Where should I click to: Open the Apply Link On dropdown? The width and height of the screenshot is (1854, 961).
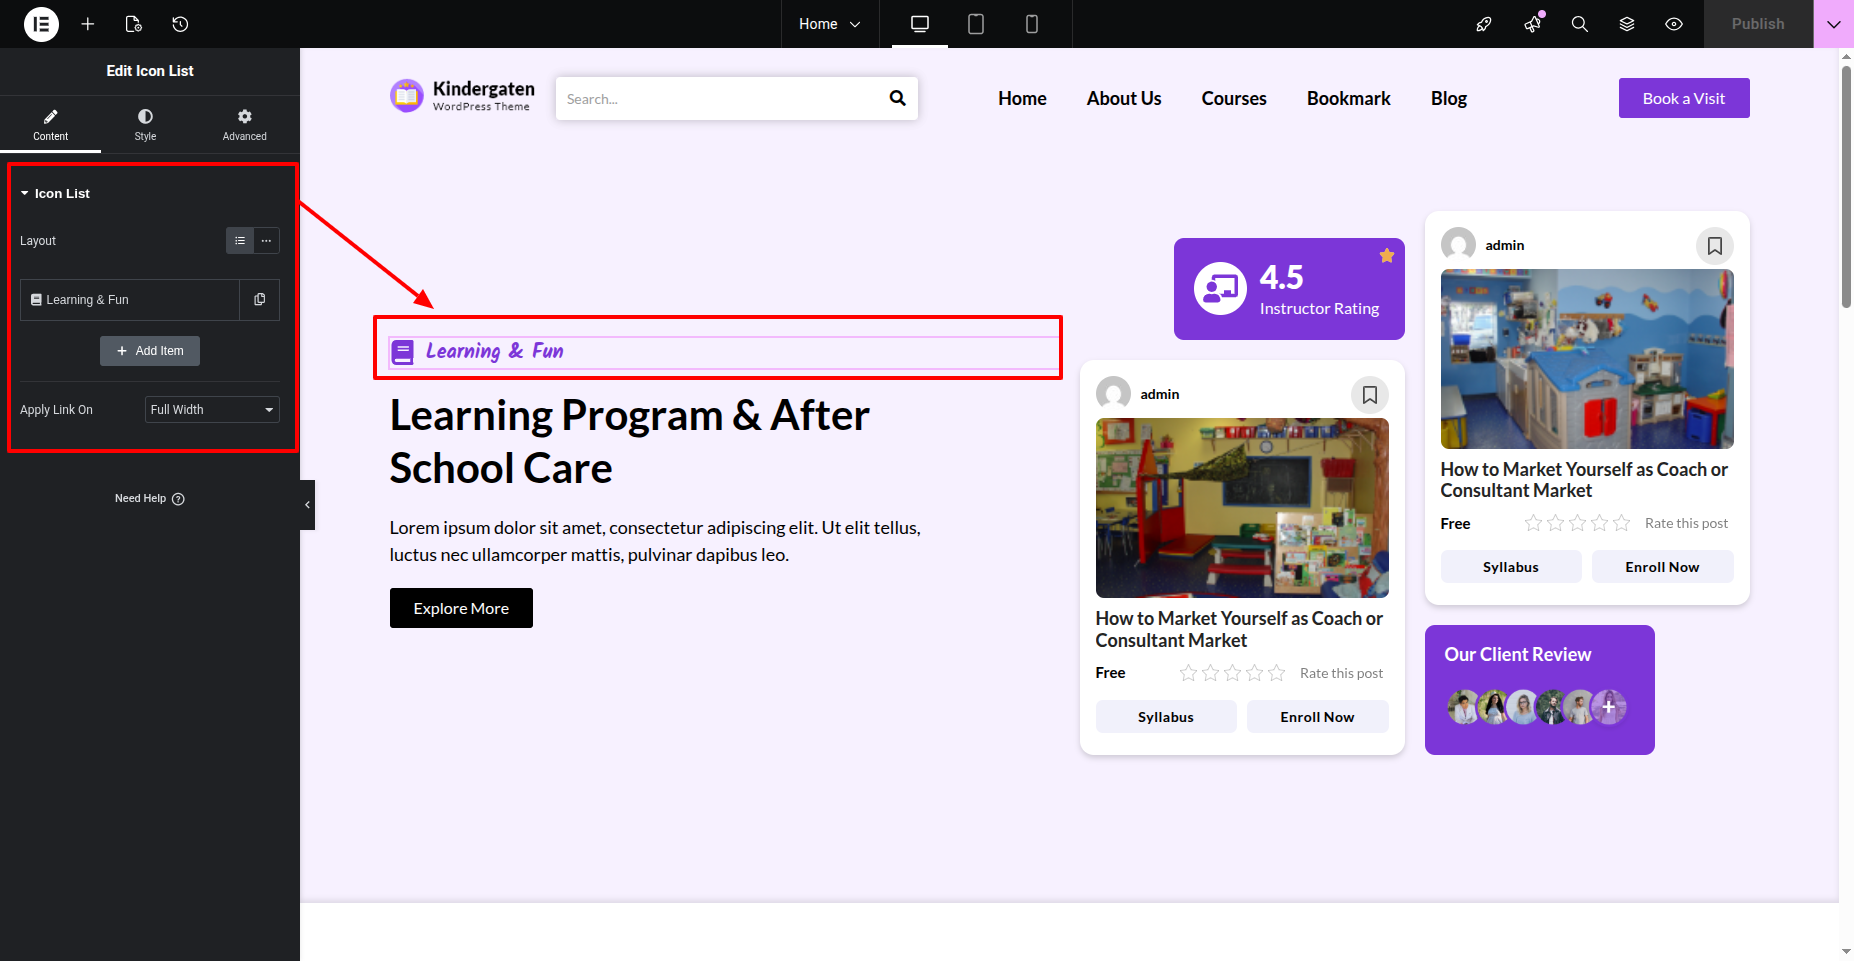point(212,410)
